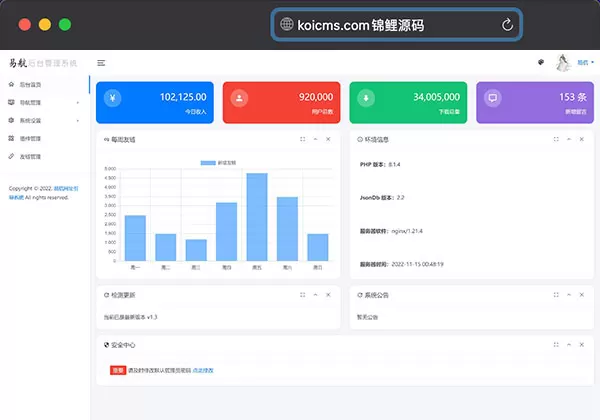600x420 pixels.
Task: Click the 920,000 users value
Action: [x=316, y=97]
